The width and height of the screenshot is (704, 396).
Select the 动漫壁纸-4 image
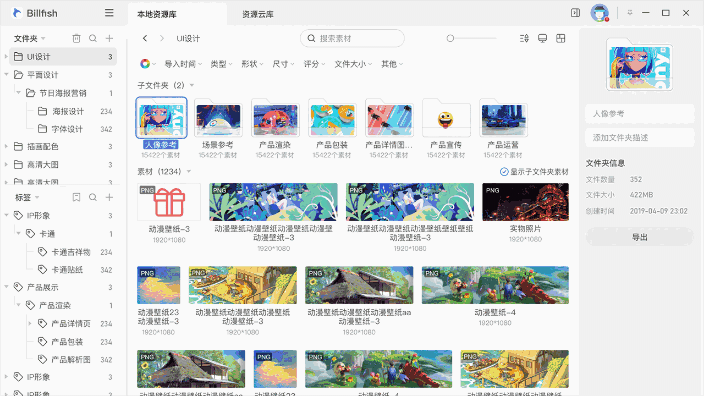495,285
